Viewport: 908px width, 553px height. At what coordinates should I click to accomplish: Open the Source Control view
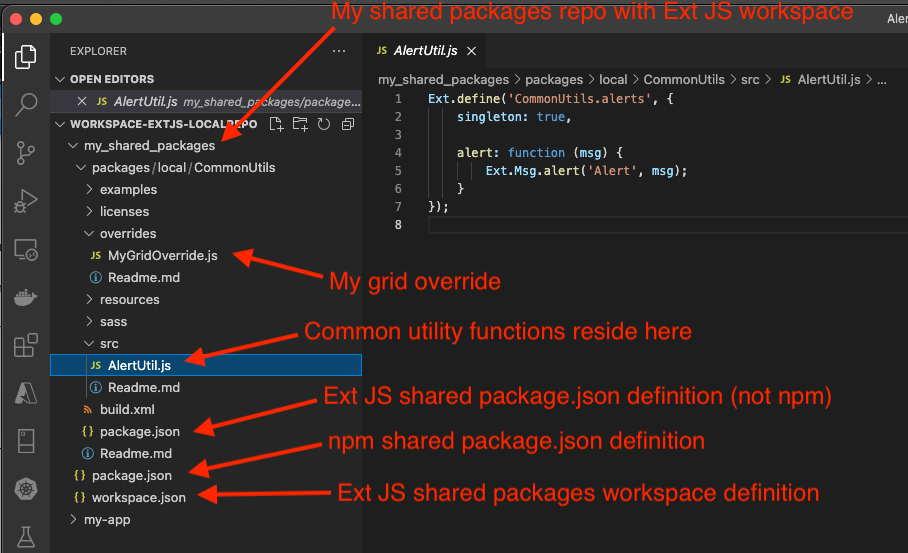tap(26, 153)
